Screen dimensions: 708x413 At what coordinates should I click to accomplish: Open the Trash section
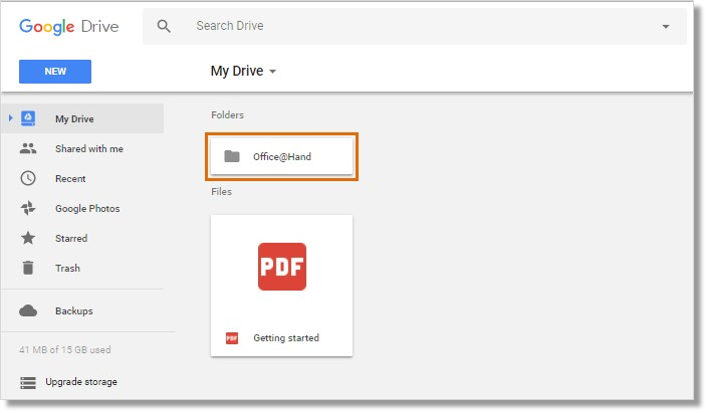point(68,268)
